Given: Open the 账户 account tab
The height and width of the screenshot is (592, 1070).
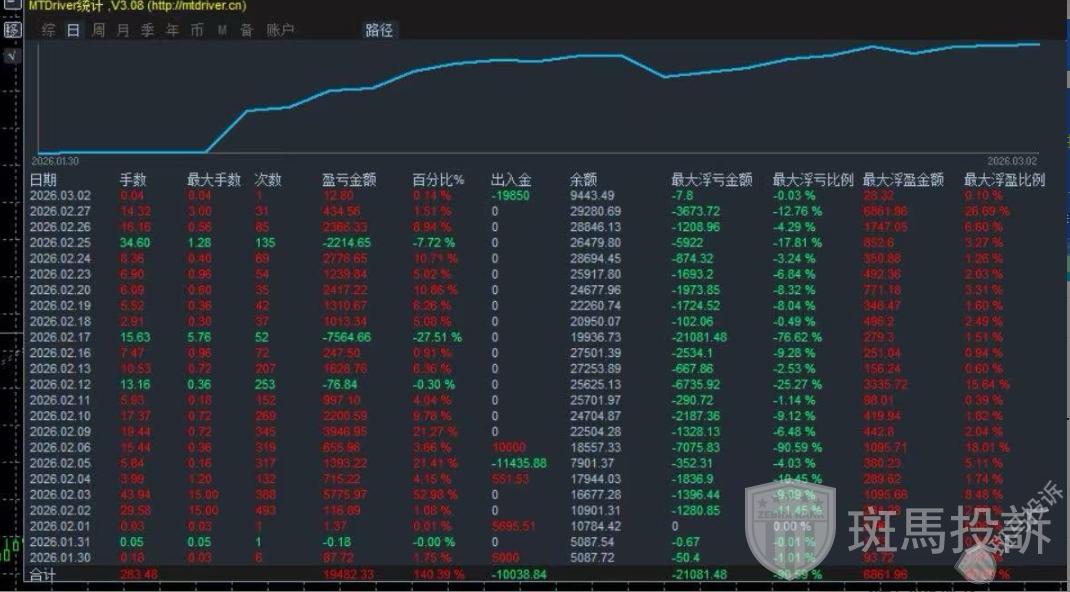Looking at the screenshot, I should 280,30.
